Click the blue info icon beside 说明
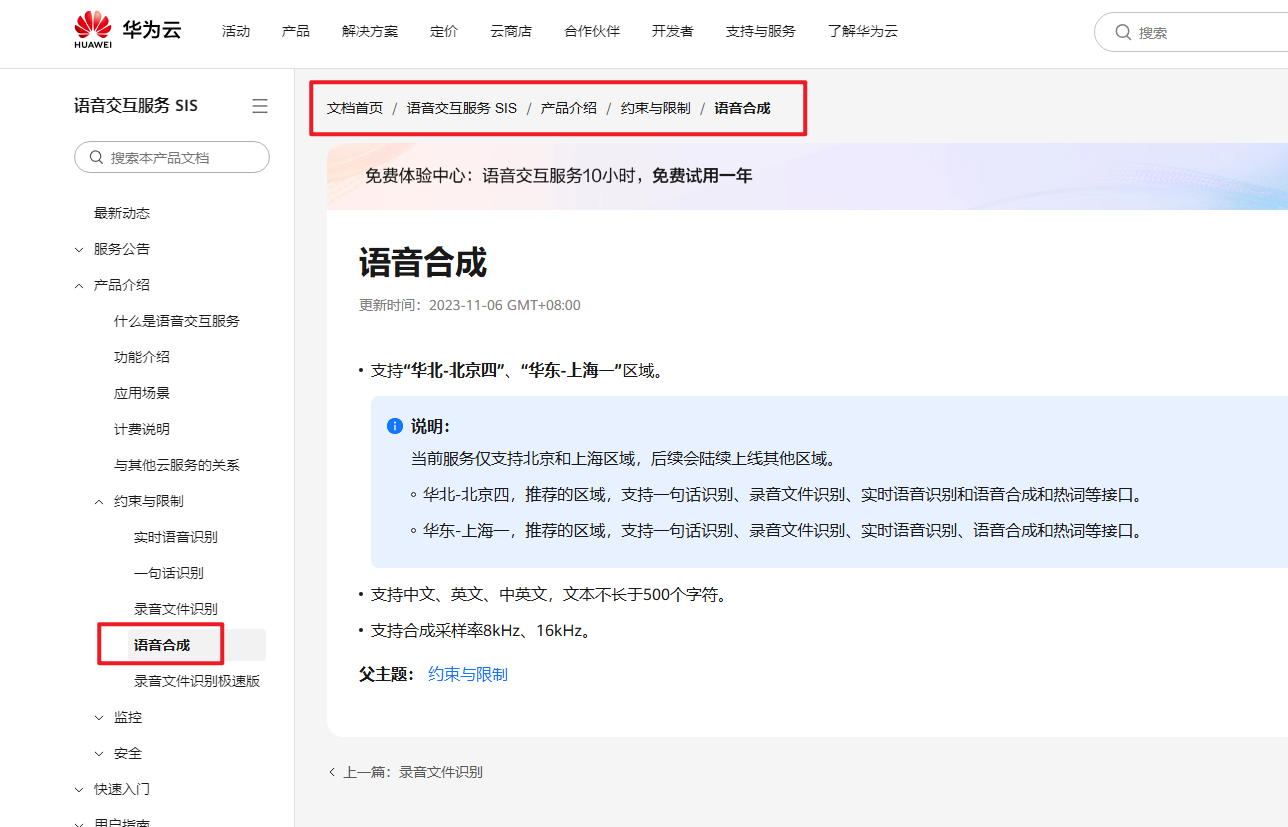 coord(395,427)
